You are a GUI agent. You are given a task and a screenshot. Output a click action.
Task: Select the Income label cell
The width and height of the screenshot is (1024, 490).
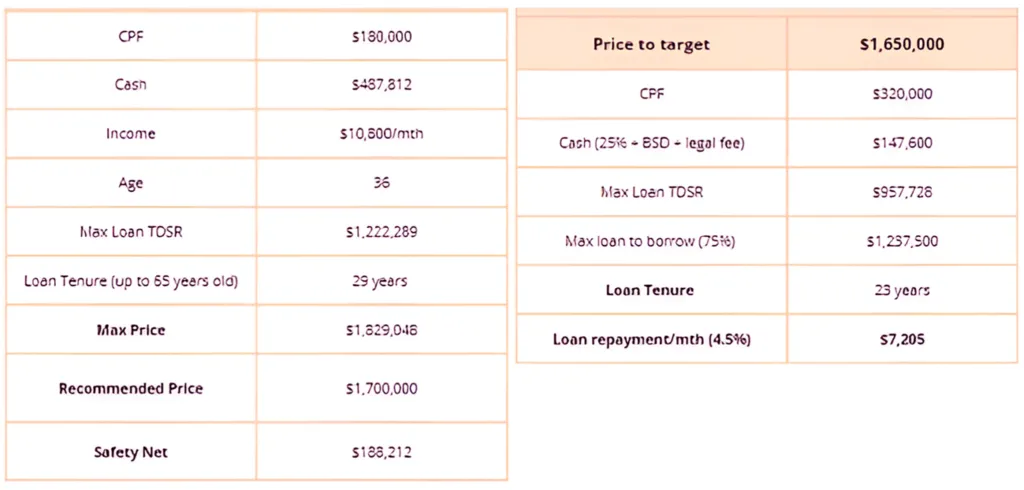[x=131, y=134]
